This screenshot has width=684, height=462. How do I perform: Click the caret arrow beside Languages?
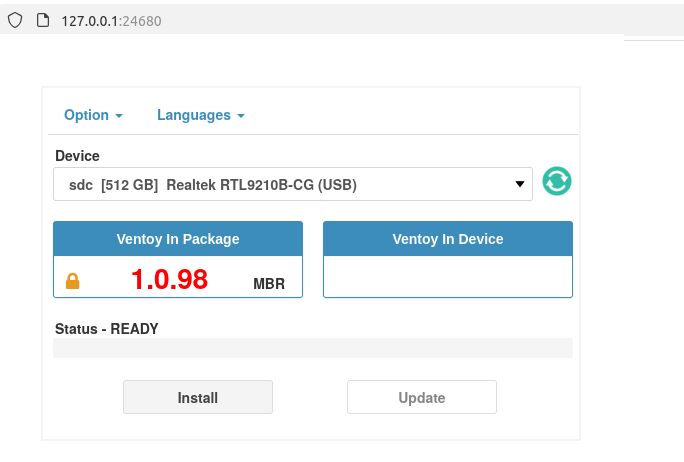point(241,116)
